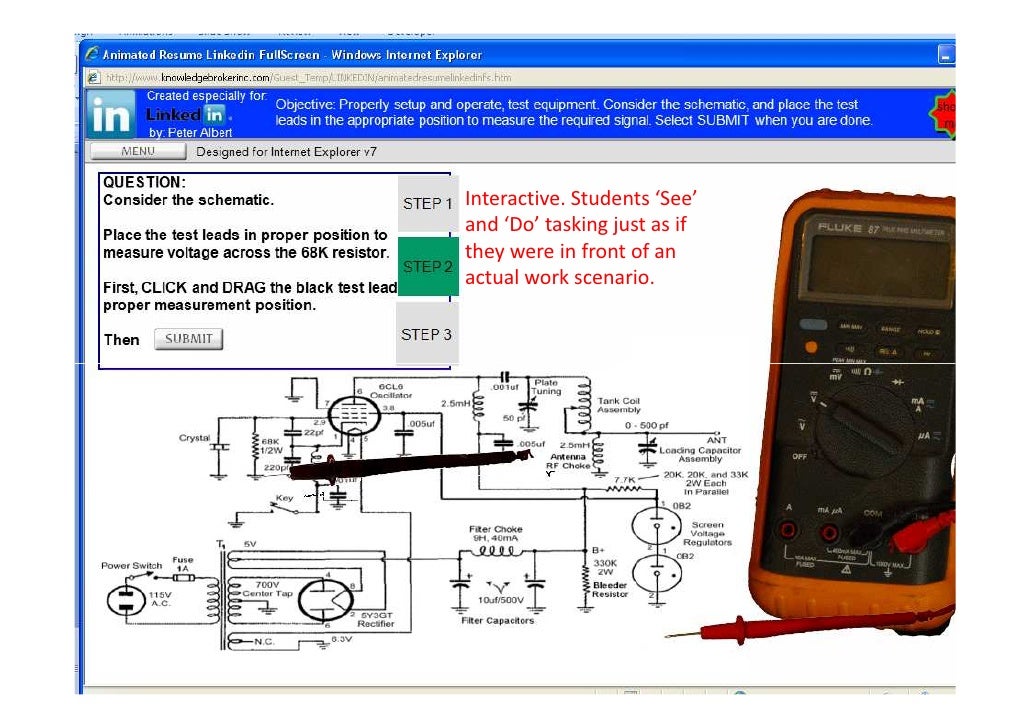Screen dimensions: 1030x728
Task: Click the 1A fuse symbol
Action: [183, 578]
